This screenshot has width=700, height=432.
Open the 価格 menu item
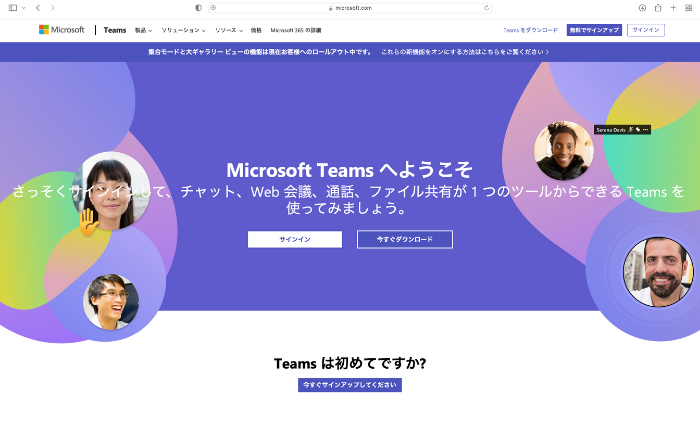[x=256, y=30]
